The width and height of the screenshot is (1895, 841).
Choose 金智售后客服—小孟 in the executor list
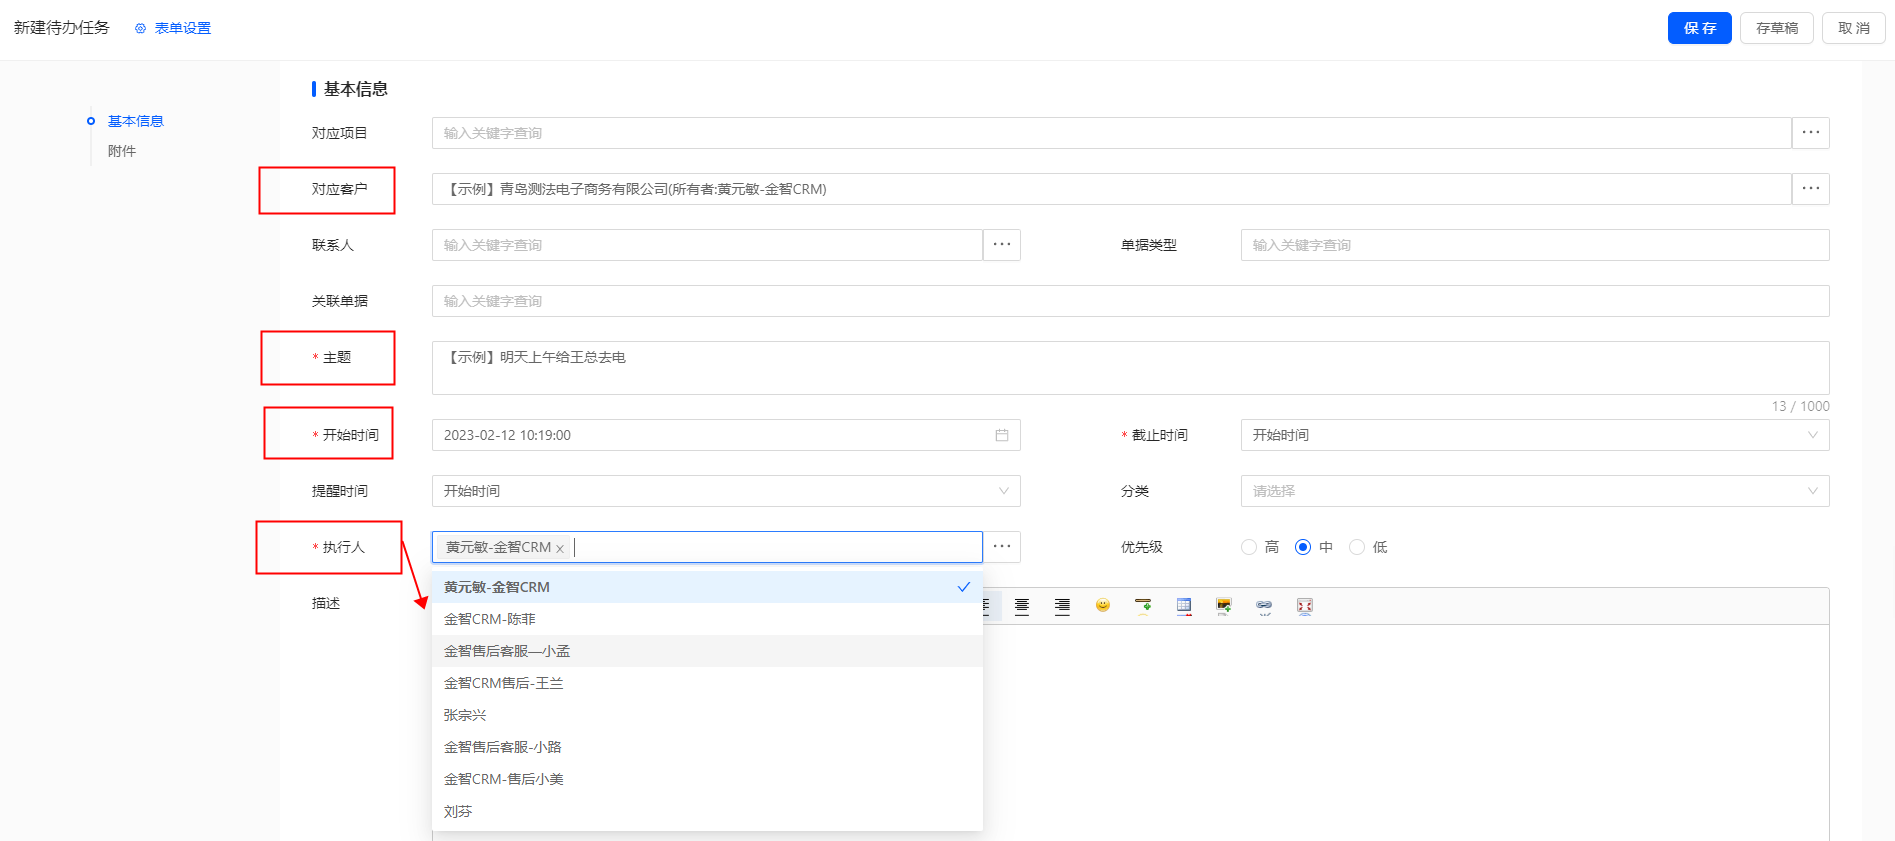(x=707, y=651)
